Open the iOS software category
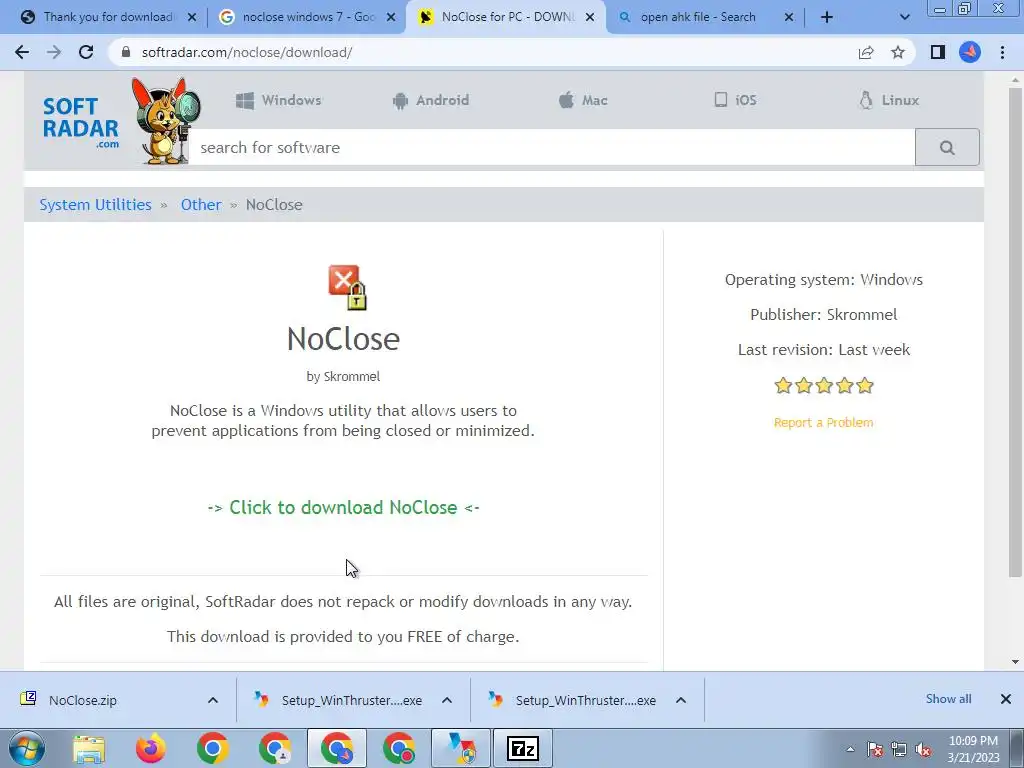1024x768 pixels. (735, 100)
